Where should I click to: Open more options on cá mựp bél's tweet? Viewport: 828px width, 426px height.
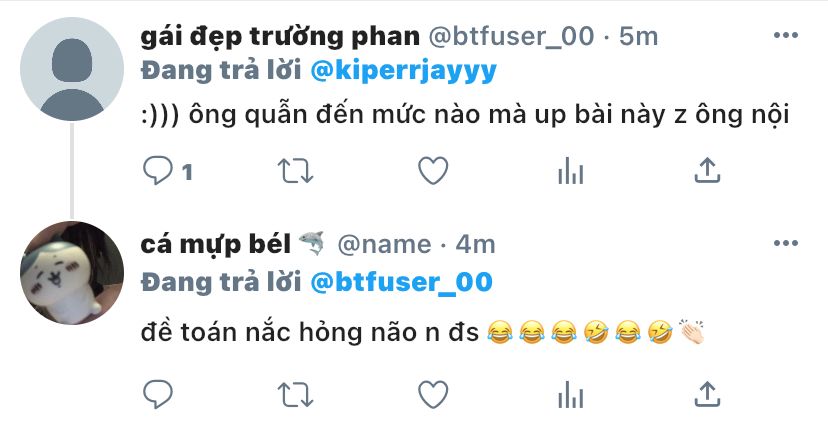click(786, 243)
